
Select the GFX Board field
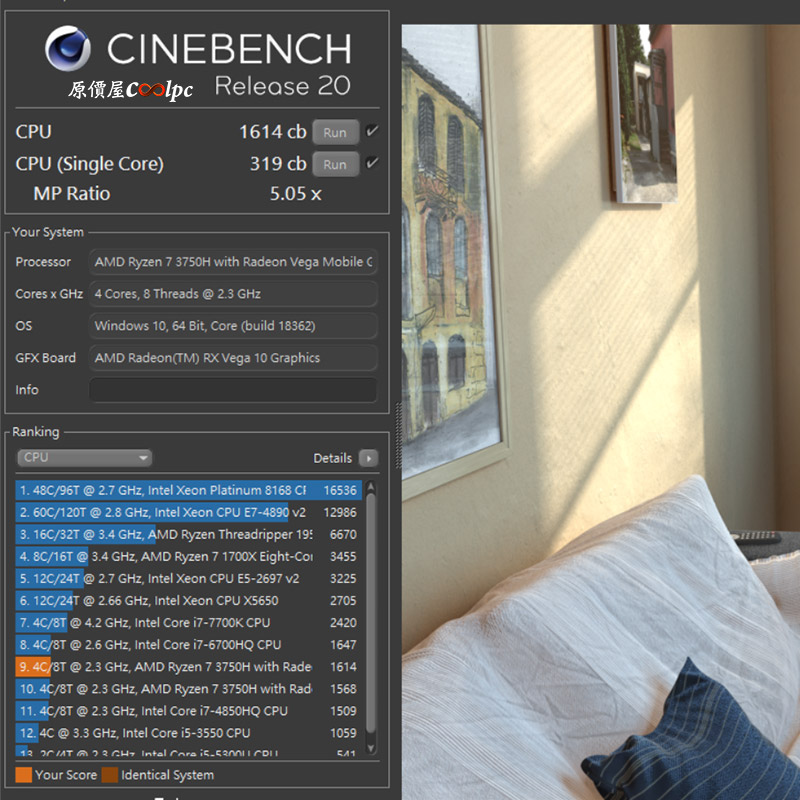pyautogui.click(x=233, y=358)
